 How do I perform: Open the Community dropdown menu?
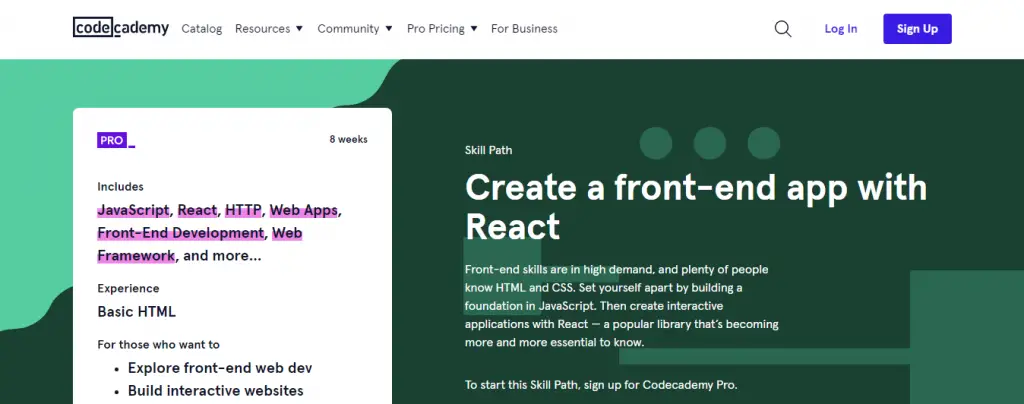pyautogui.click(x=354, y=29)
